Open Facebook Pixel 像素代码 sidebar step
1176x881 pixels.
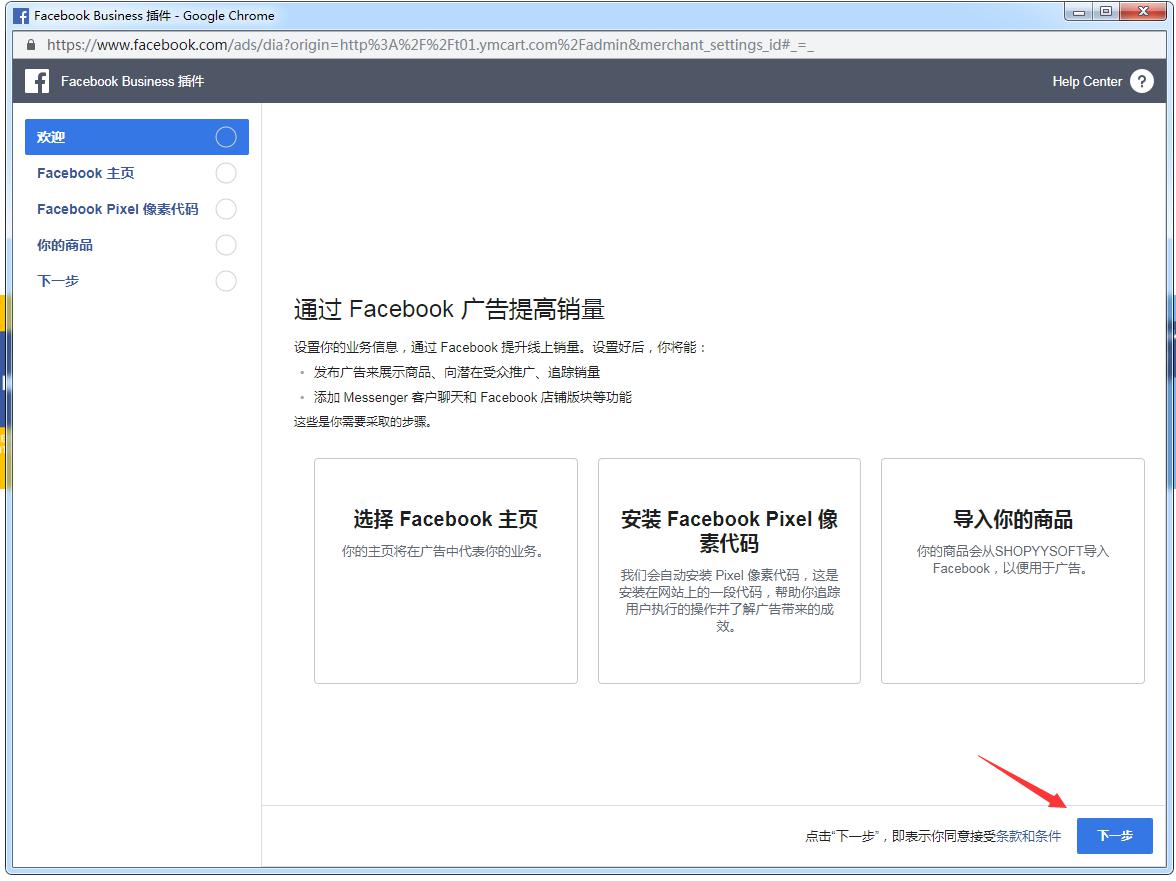[x=118, y=209]
